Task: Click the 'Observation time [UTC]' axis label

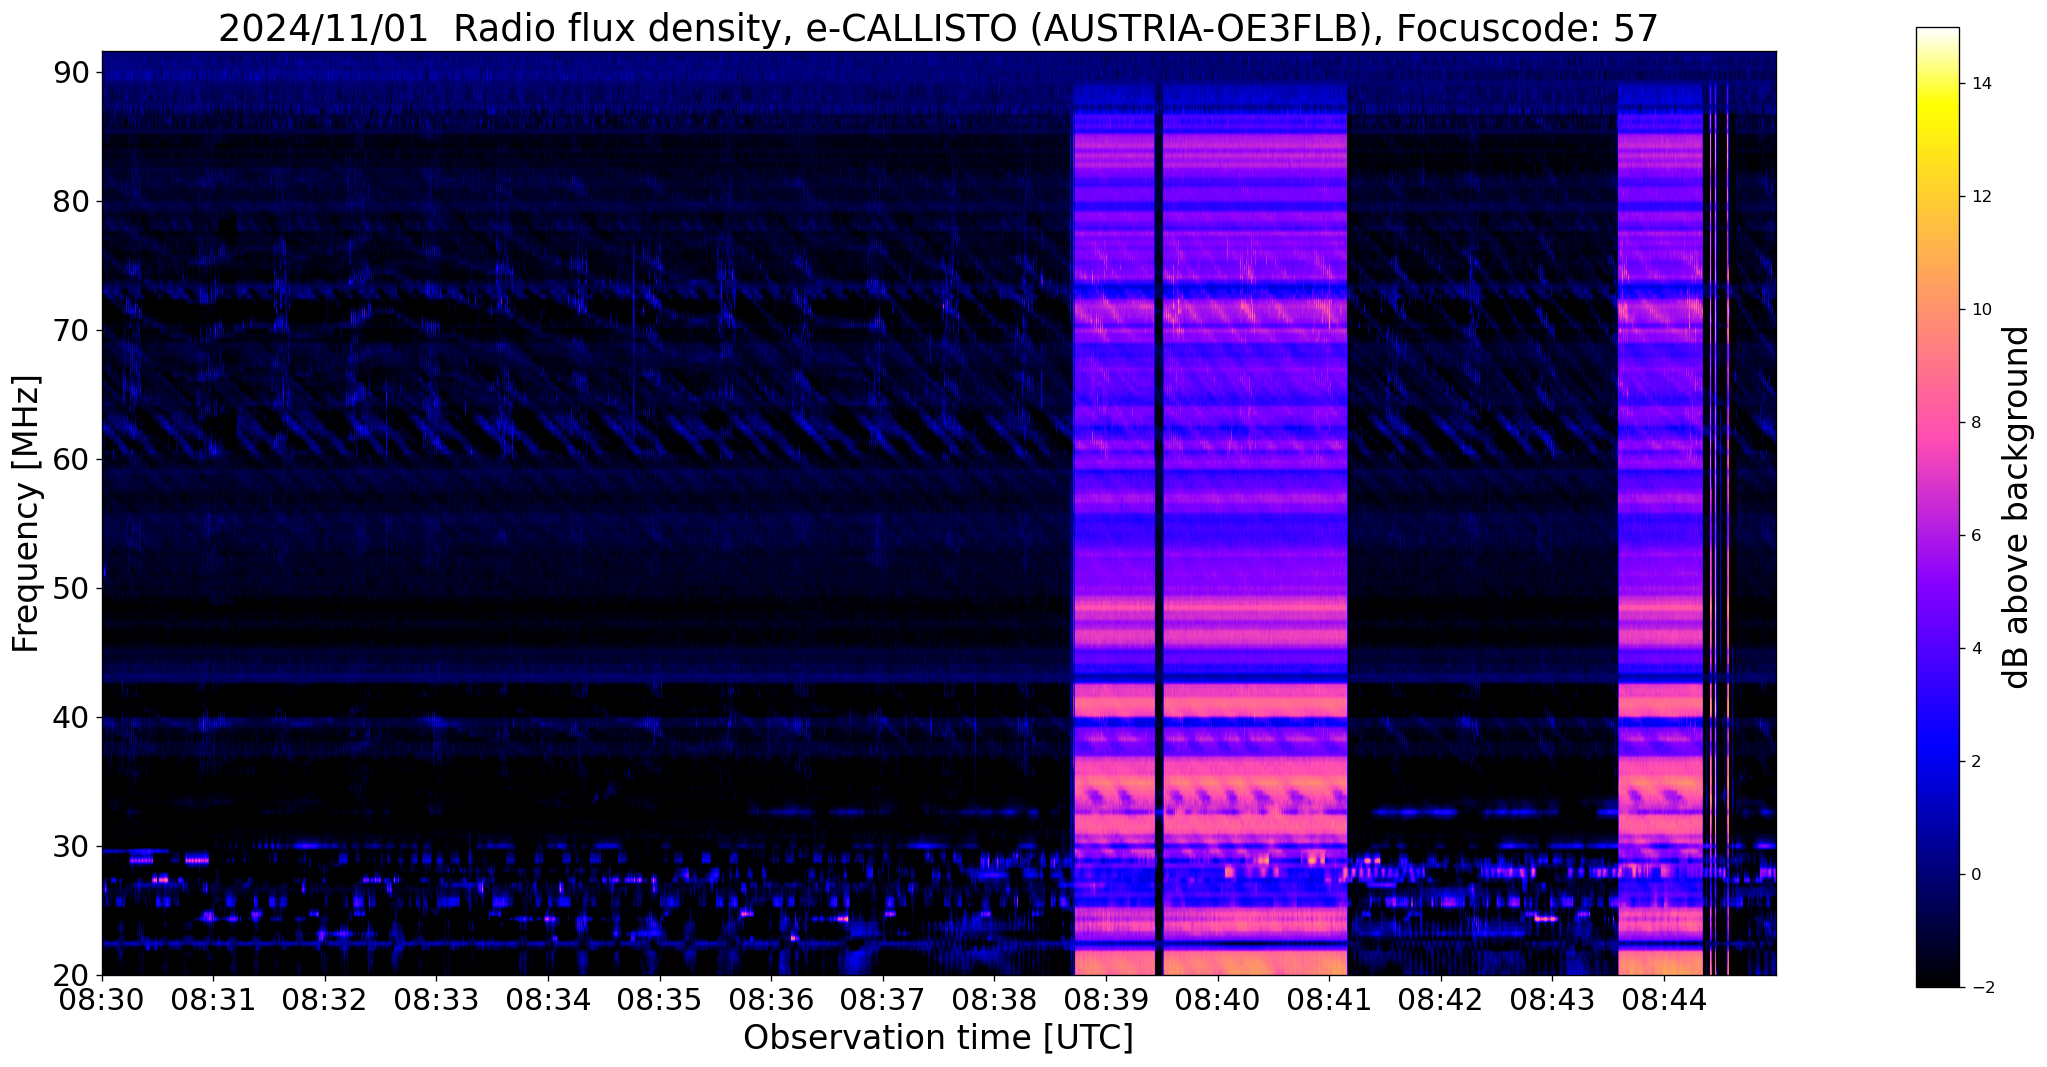Action: pos(938,1038)
